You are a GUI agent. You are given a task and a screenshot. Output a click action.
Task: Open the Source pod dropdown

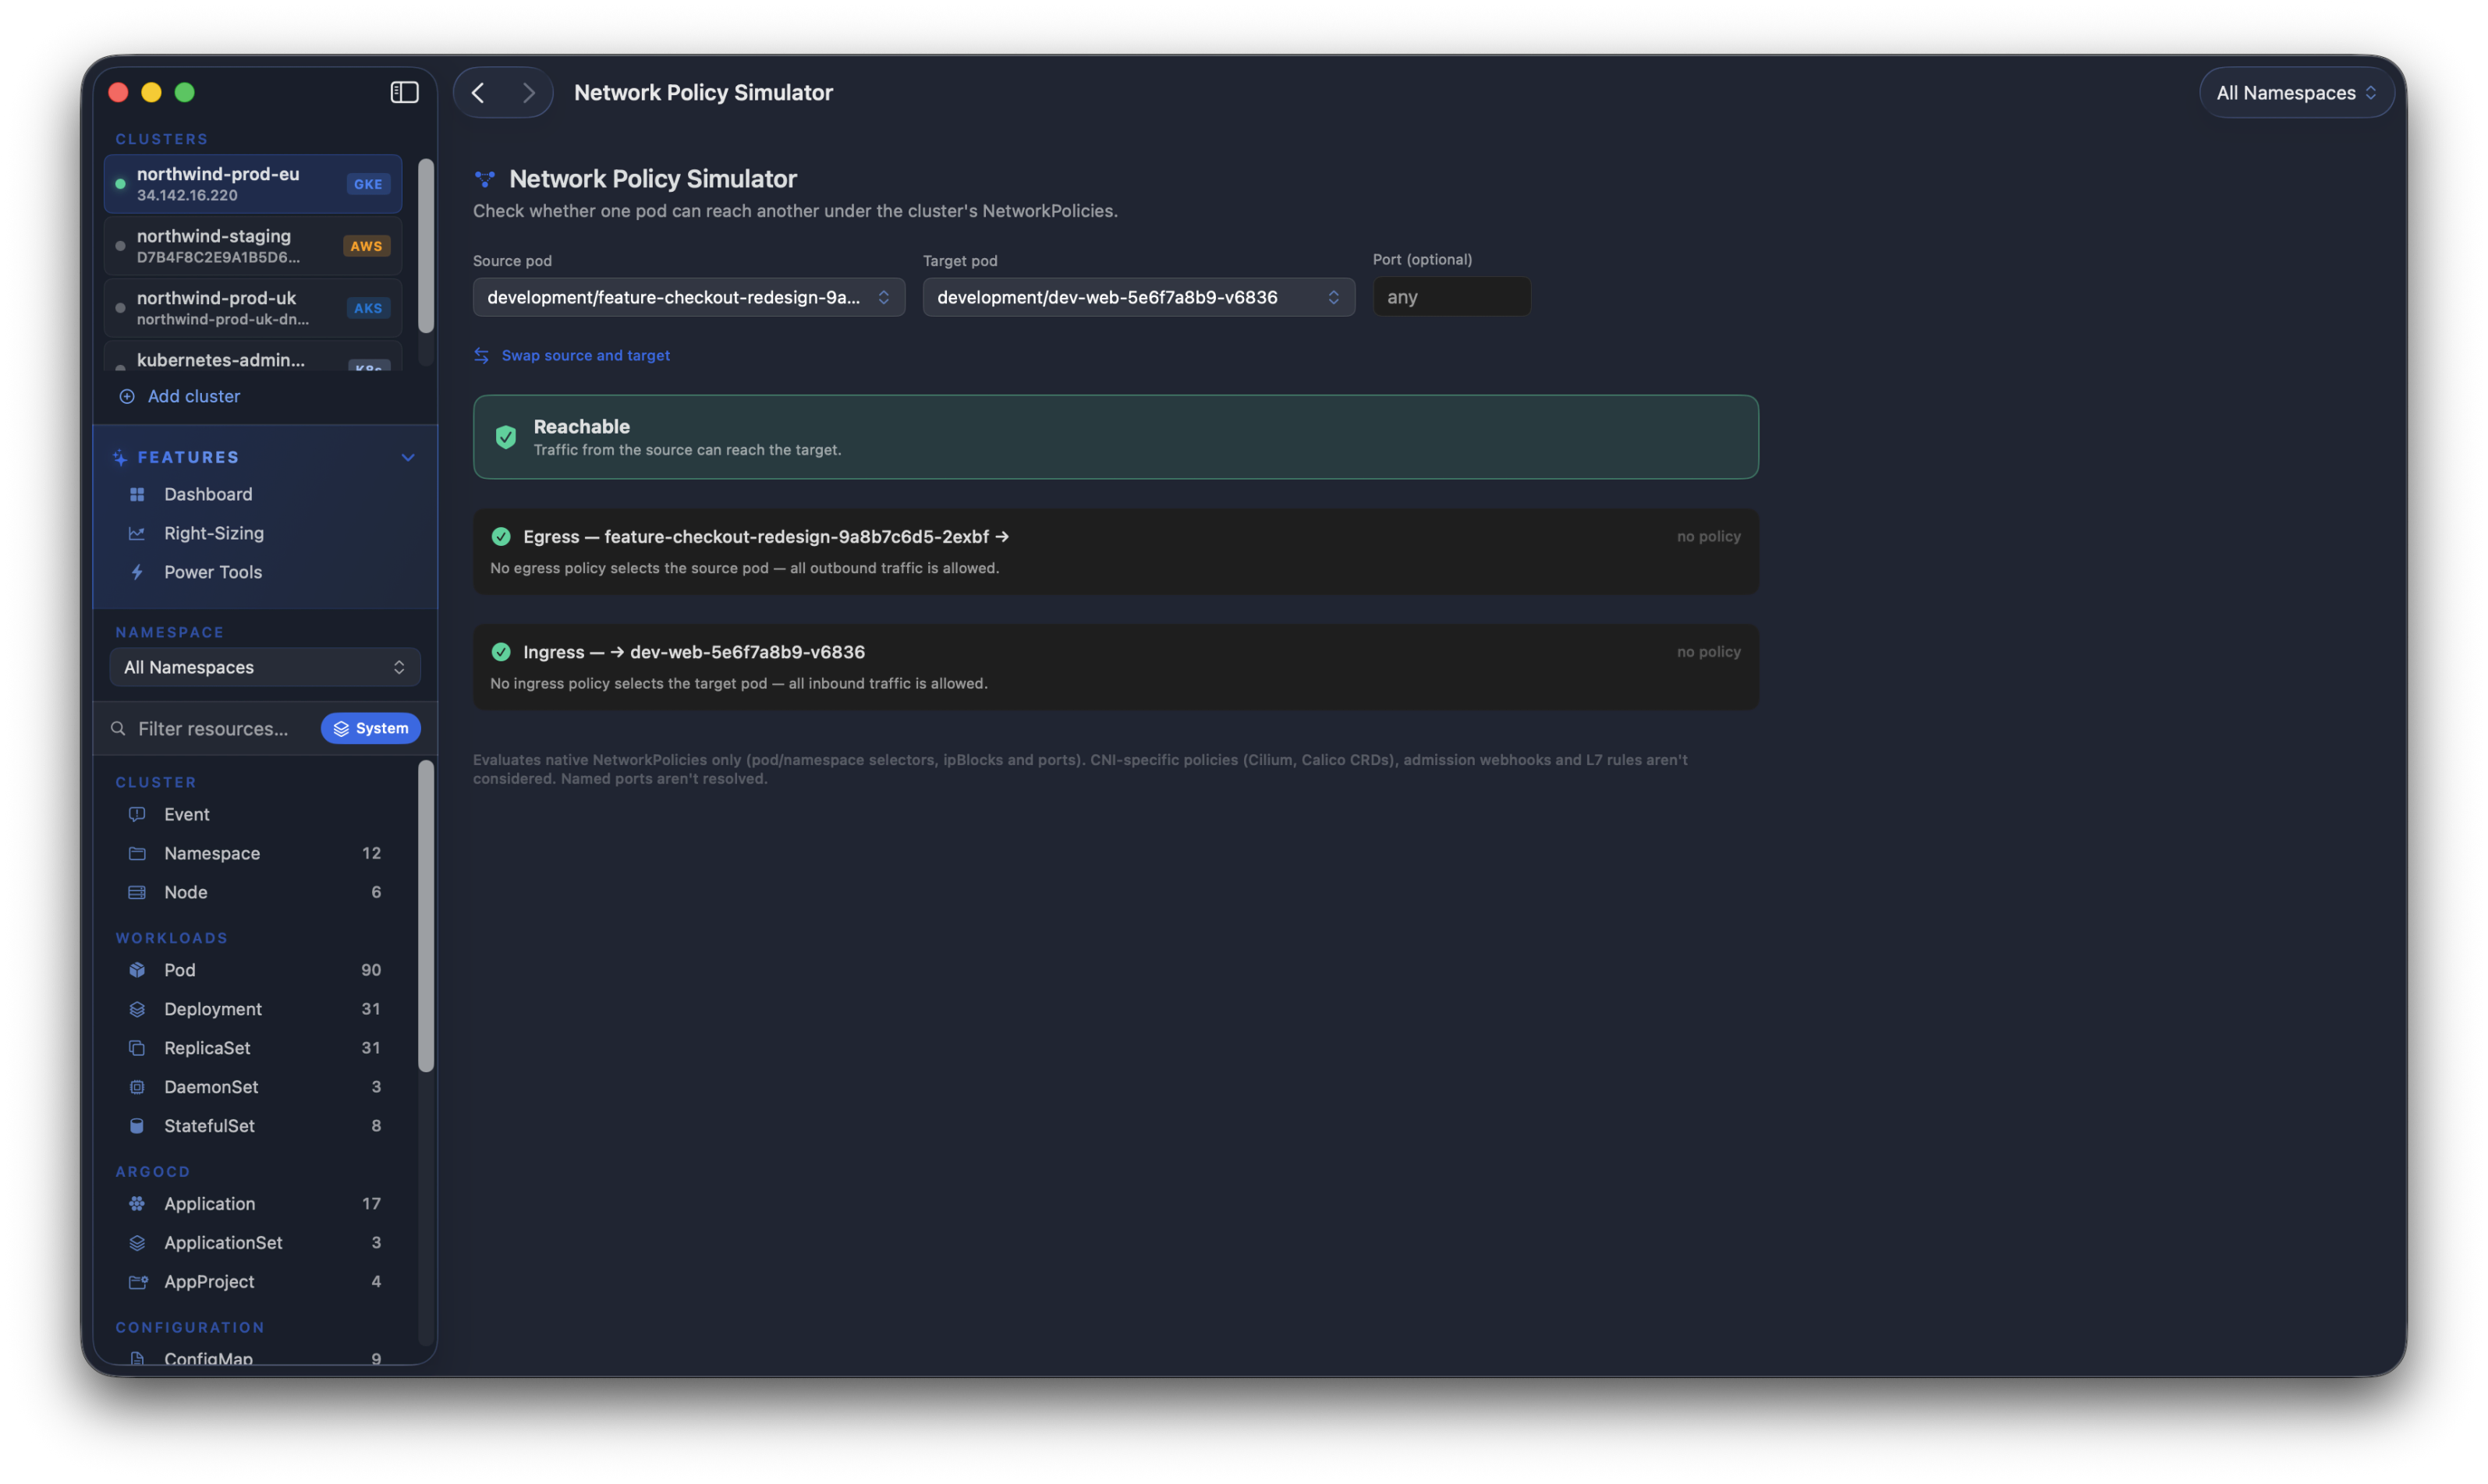tap(689, 297)
